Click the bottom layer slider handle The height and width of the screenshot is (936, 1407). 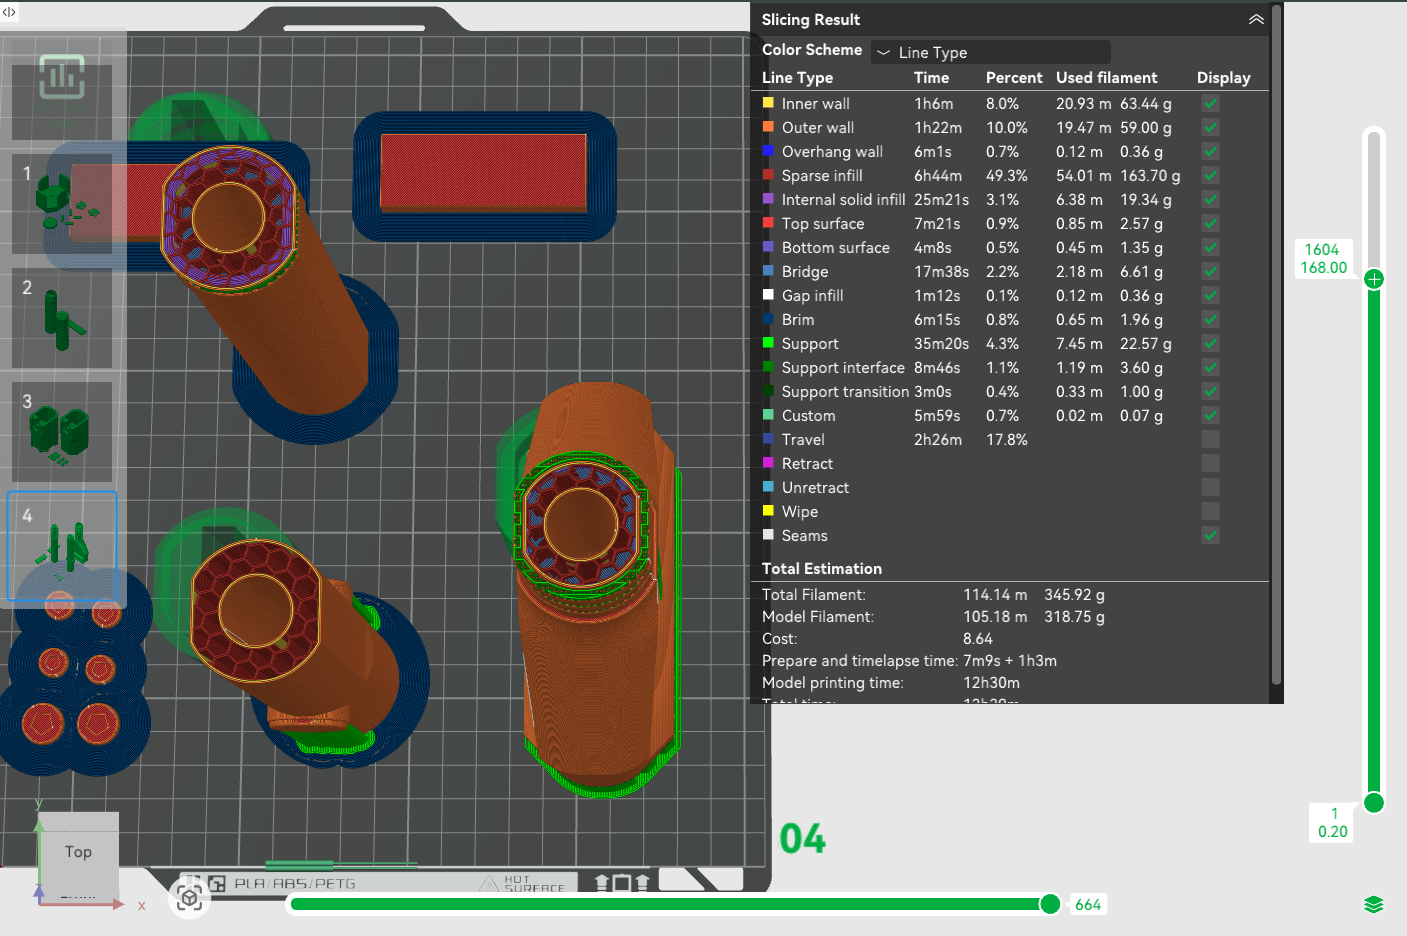pyautogui.click(x=1374, y=802)
